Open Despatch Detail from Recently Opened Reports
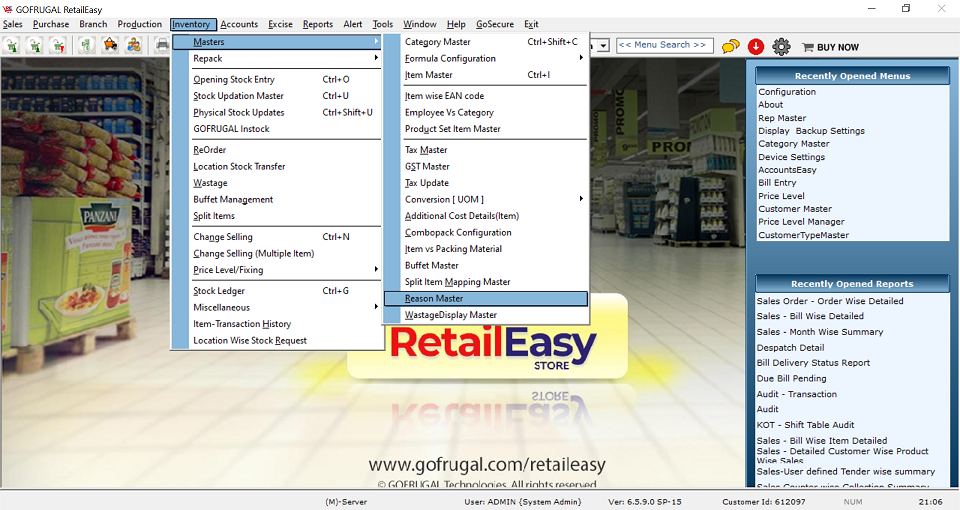 click(790, 348)
